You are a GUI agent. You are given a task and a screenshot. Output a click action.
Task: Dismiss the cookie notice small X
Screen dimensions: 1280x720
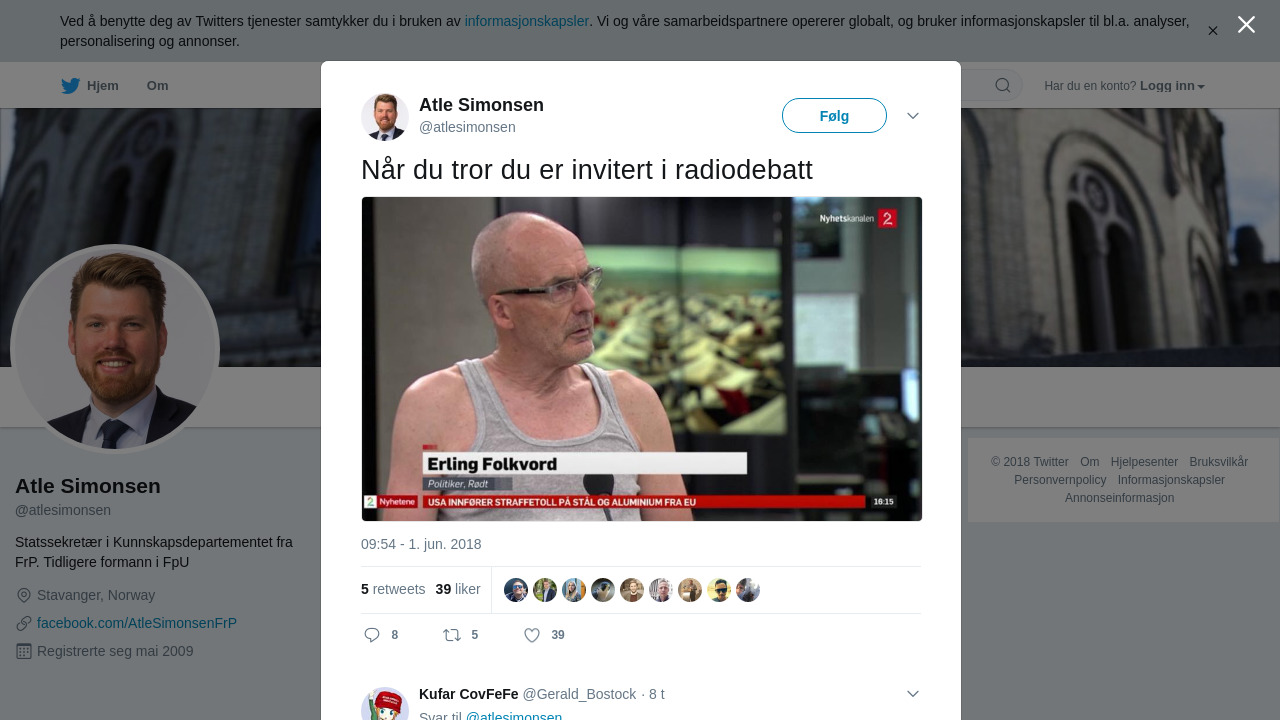(x=1212, y=31)
